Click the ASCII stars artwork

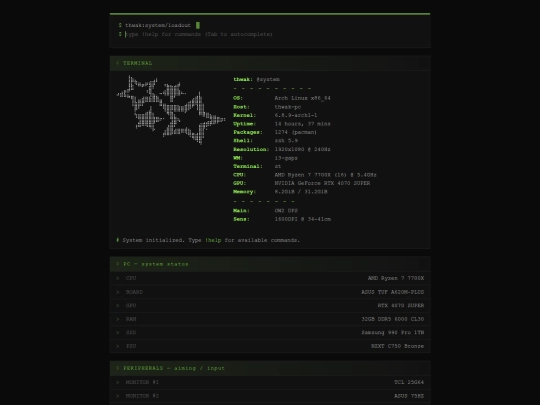[x=171, y=110]
